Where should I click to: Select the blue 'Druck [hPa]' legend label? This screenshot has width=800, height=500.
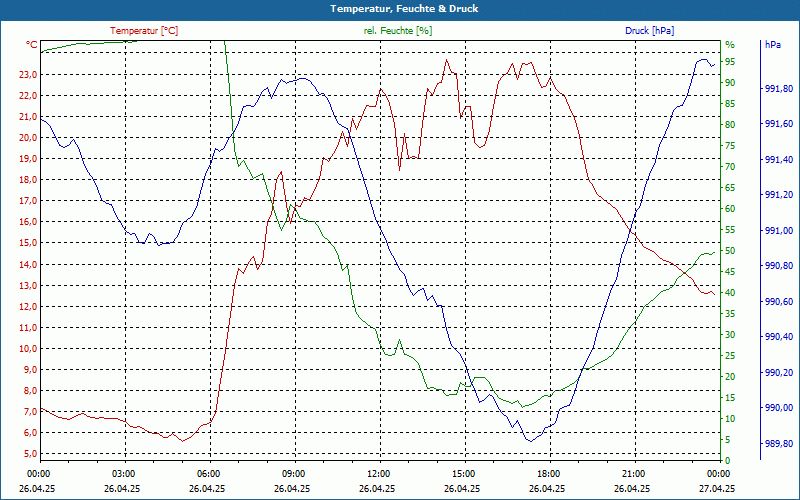pyautogui.click(x=649, y=31)
